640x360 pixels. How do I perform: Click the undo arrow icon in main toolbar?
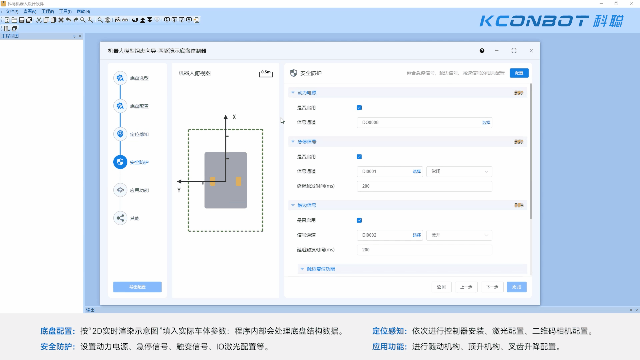pos(68,20)
